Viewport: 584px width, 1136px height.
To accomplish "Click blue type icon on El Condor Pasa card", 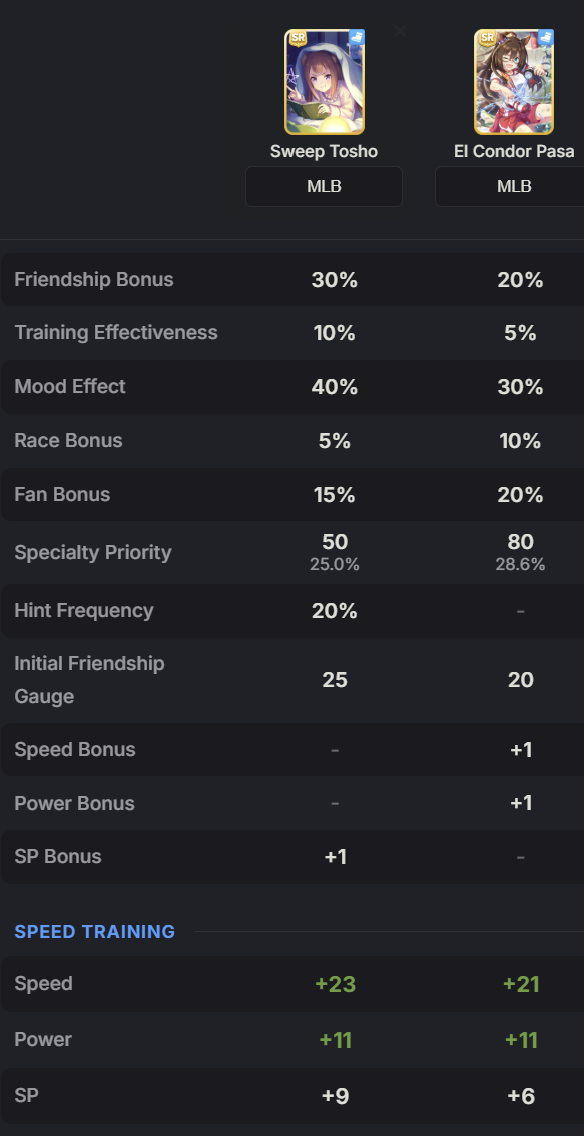I will [x=546, y=37].
